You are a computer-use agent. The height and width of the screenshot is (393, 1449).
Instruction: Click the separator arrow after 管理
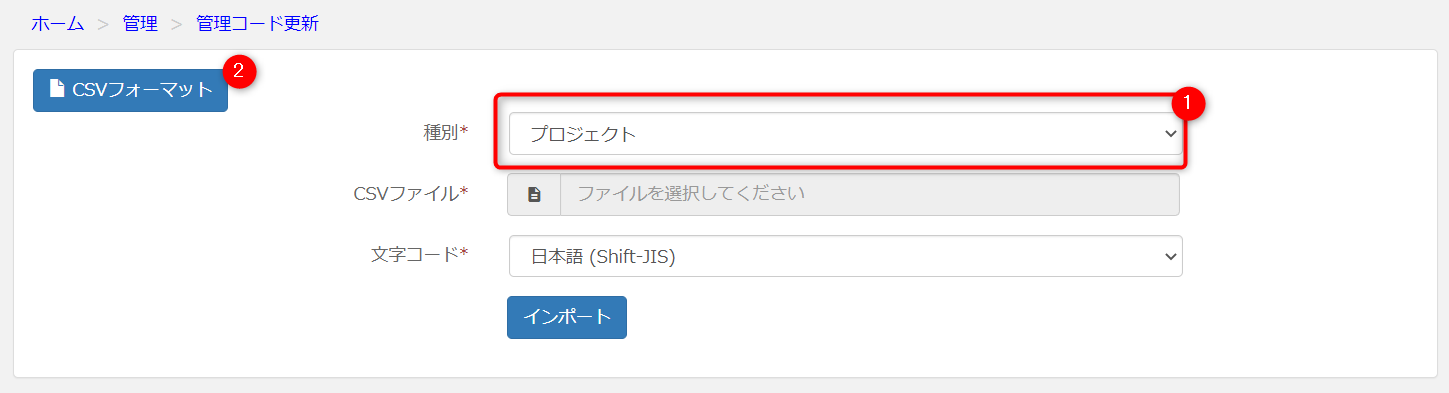pos(176,25)
